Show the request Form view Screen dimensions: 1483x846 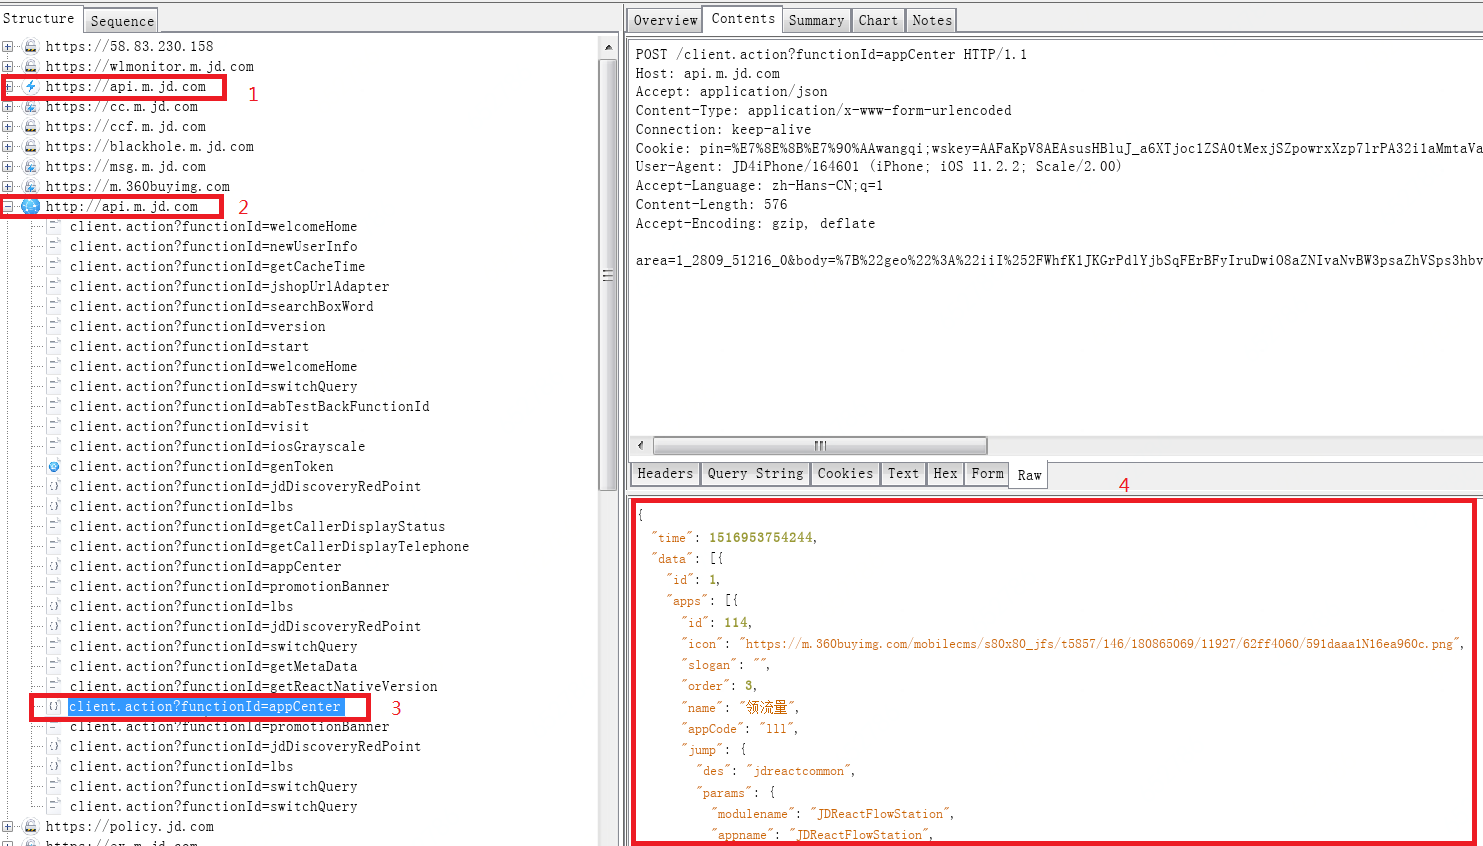pyautogui.click(x=987, y=474)
